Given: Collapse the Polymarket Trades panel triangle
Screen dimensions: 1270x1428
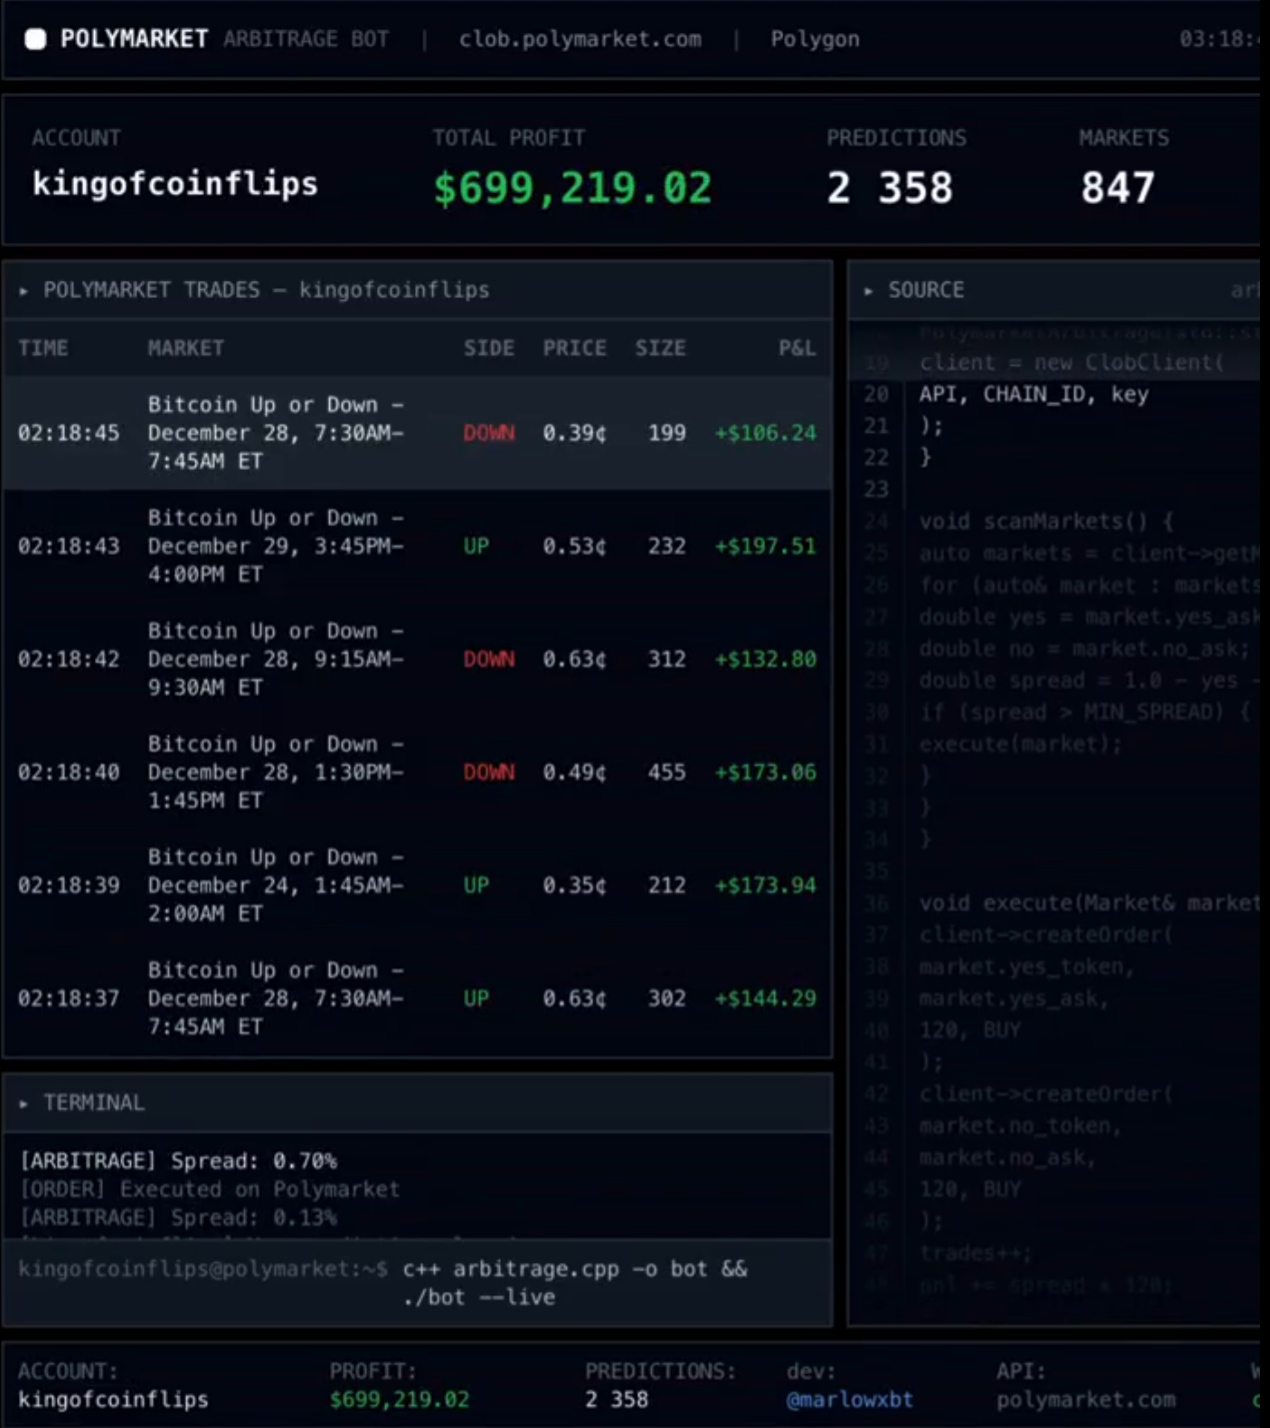Looking at the screenshot, I should 24,291.
